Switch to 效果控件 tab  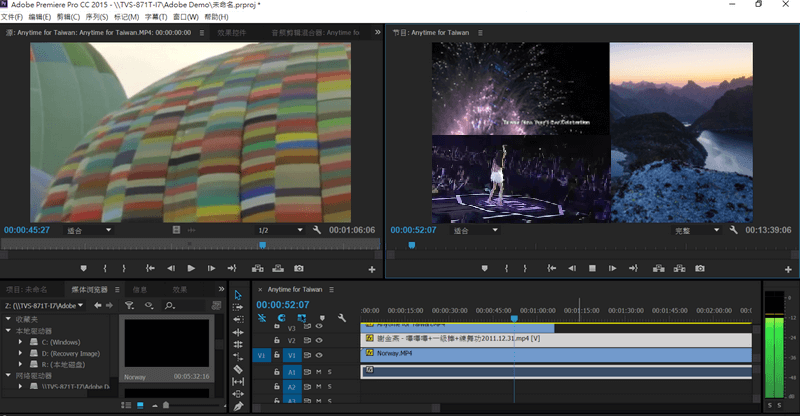pyautogui.click(x=232, y=32)
